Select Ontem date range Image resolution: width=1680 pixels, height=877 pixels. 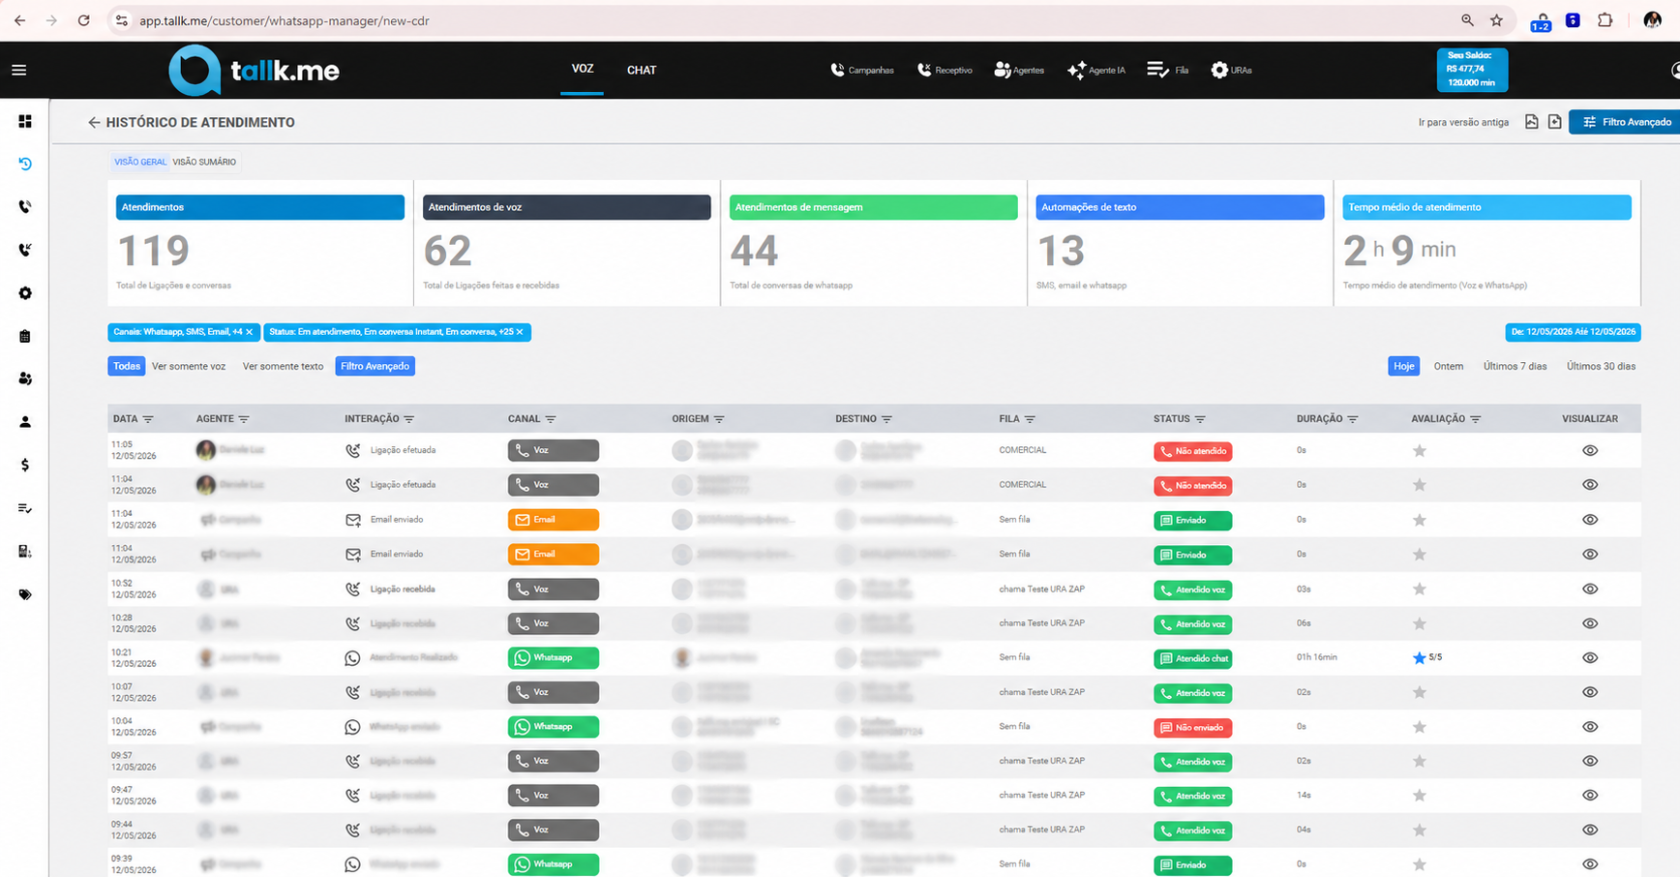click(x=1448, y=366)
